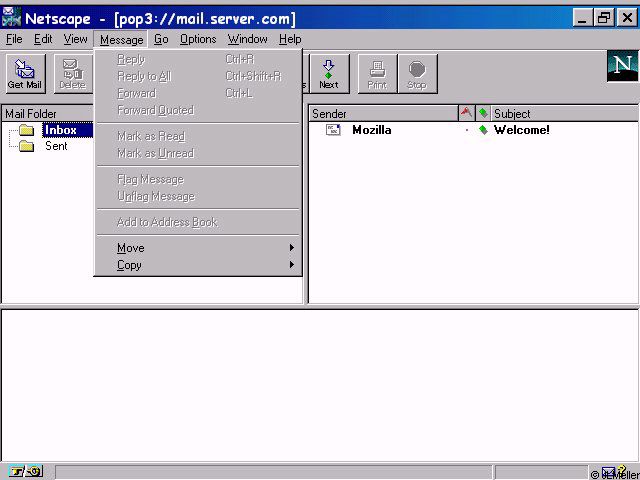Viewport: 640px width, 480px height.
Task: Open the Edit menu
Action: pyautogui.click(x=43, y=39)
